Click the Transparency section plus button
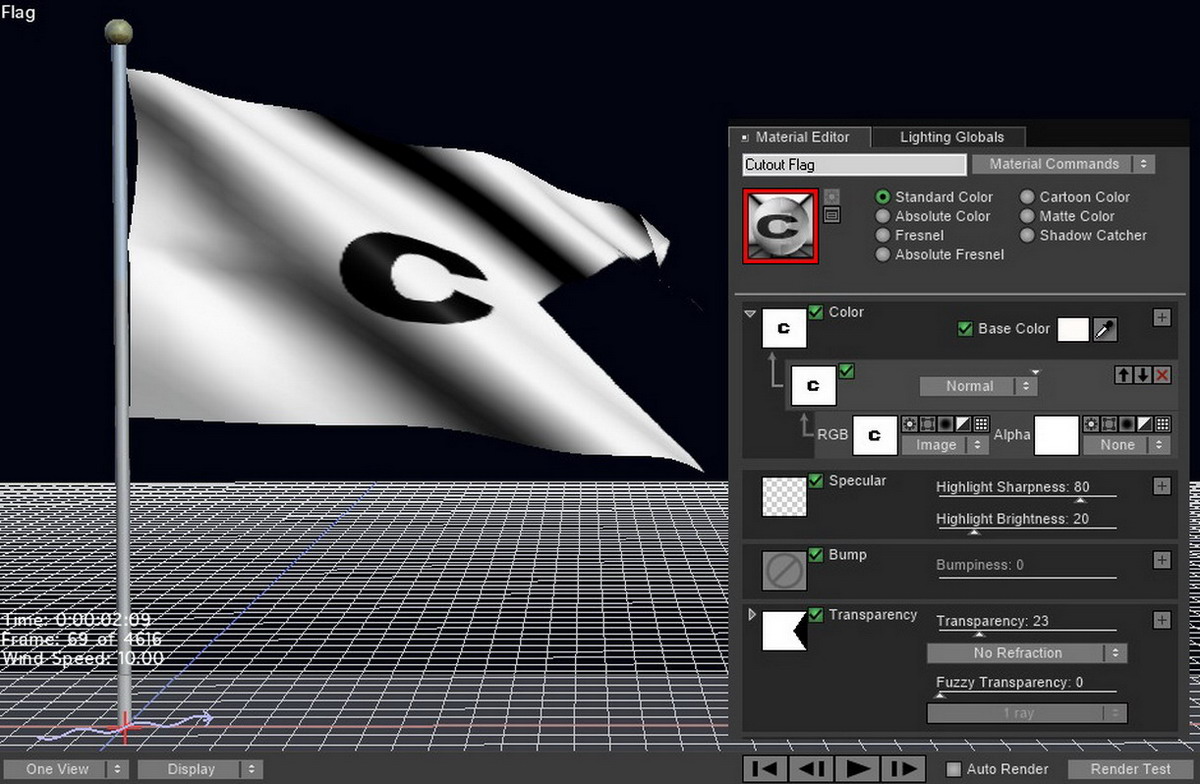The image size is (1200, 784). [1162, 620]
